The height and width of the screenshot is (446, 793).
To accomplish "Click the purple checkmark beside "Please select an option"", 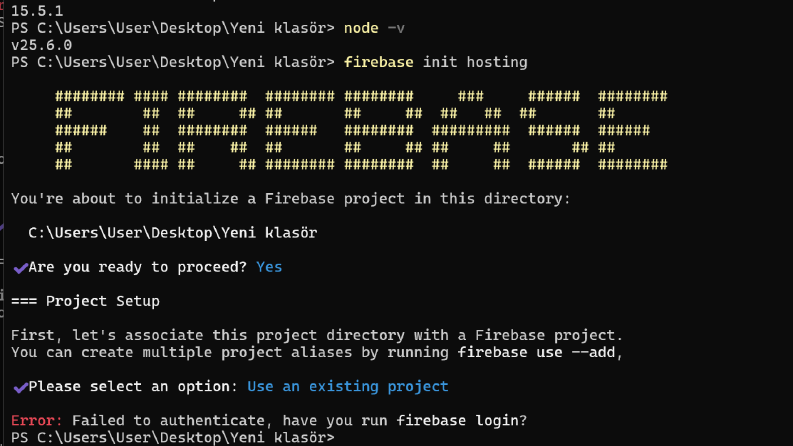I will pos(20,387).
